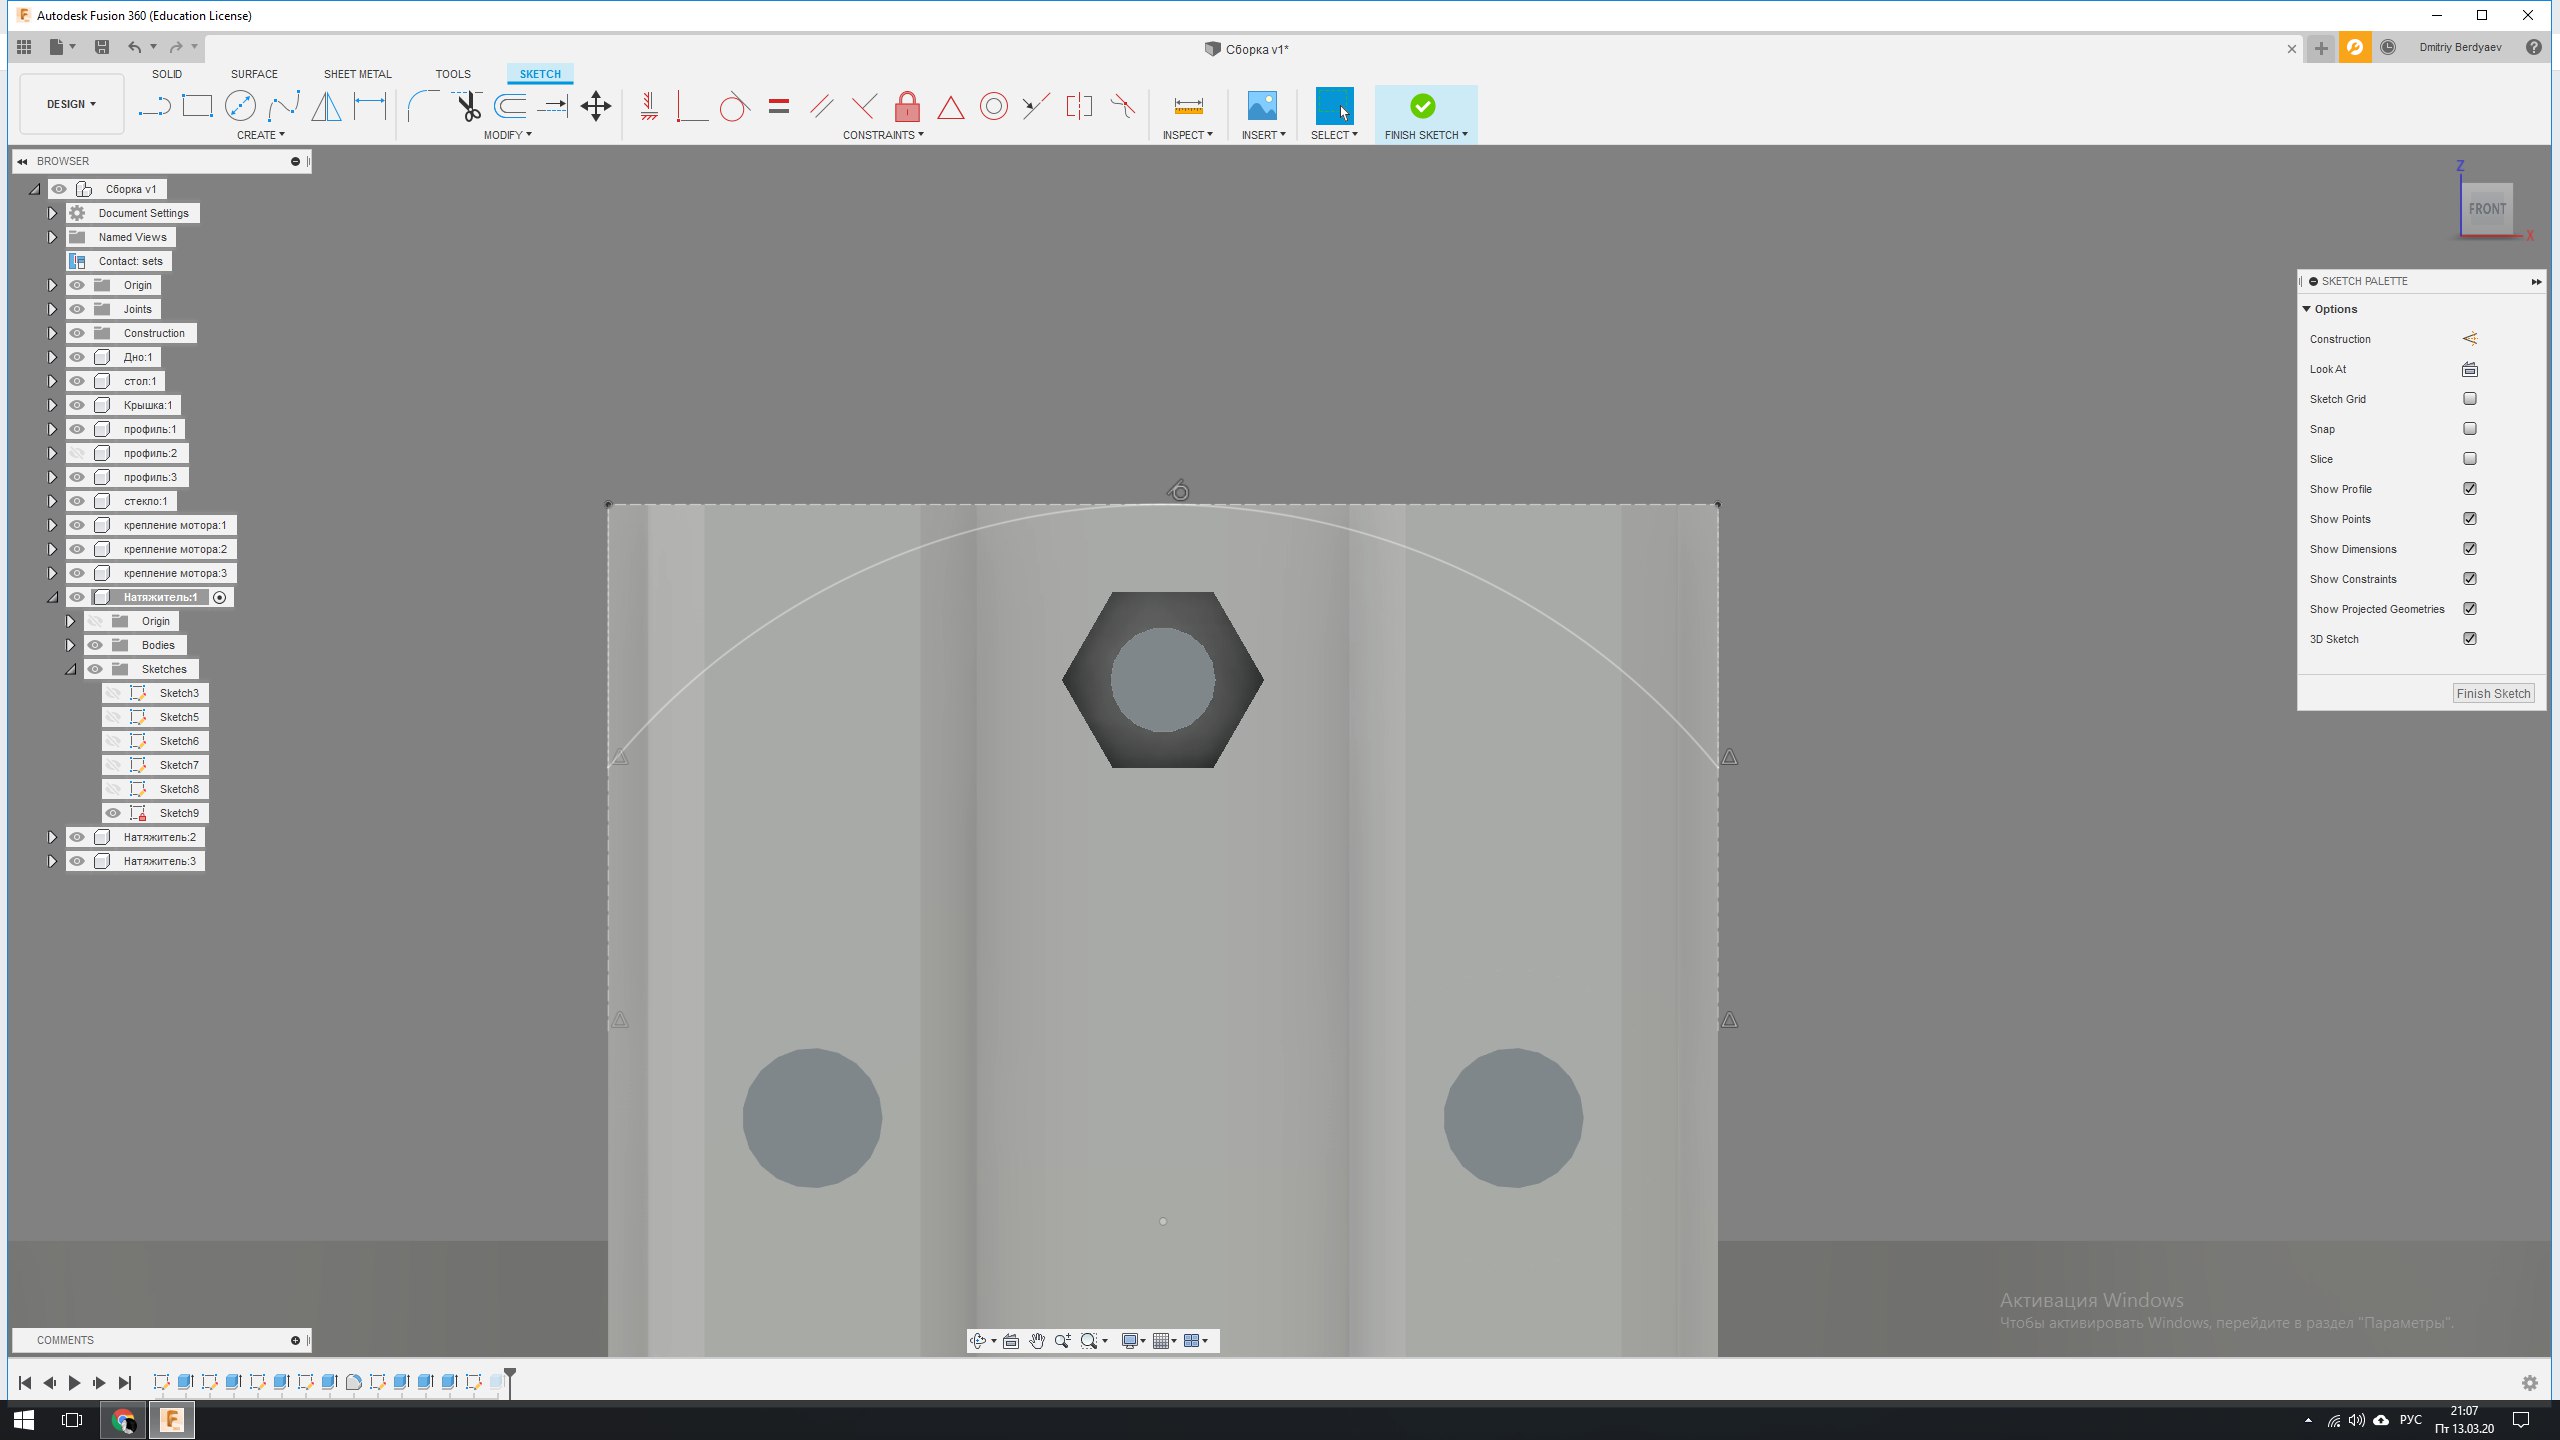
Task: Click the Finish Sketch palette button
Action: coord(2493,693)
